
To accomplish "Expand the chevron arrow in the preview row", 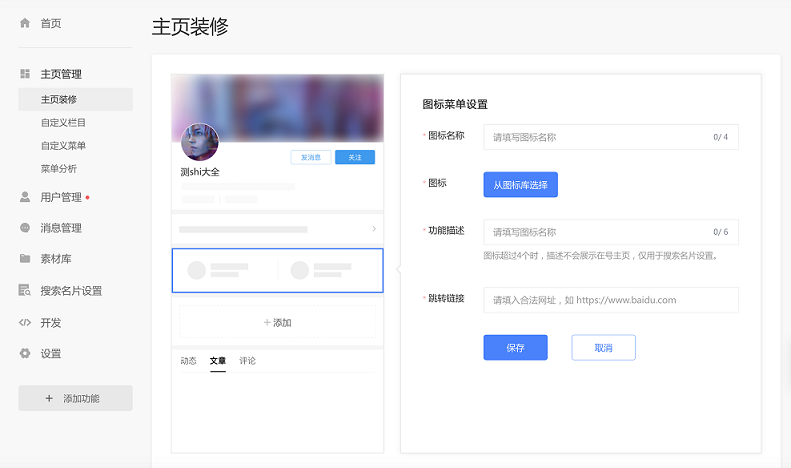I will [374, 229].
